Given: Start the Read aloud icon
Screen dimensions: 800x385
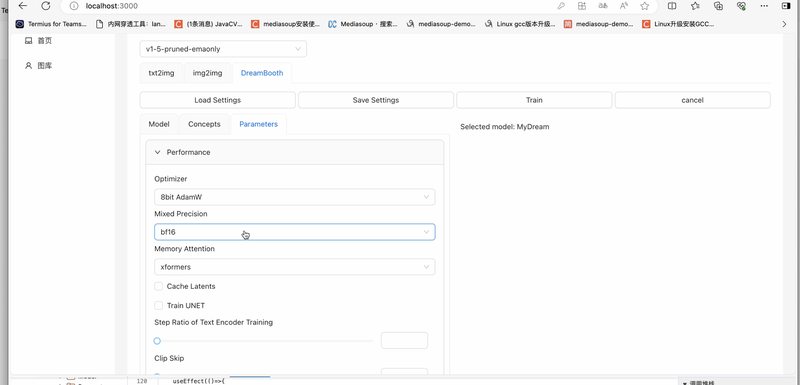Looking at the screenshot, I should click(x=623, y=6).
